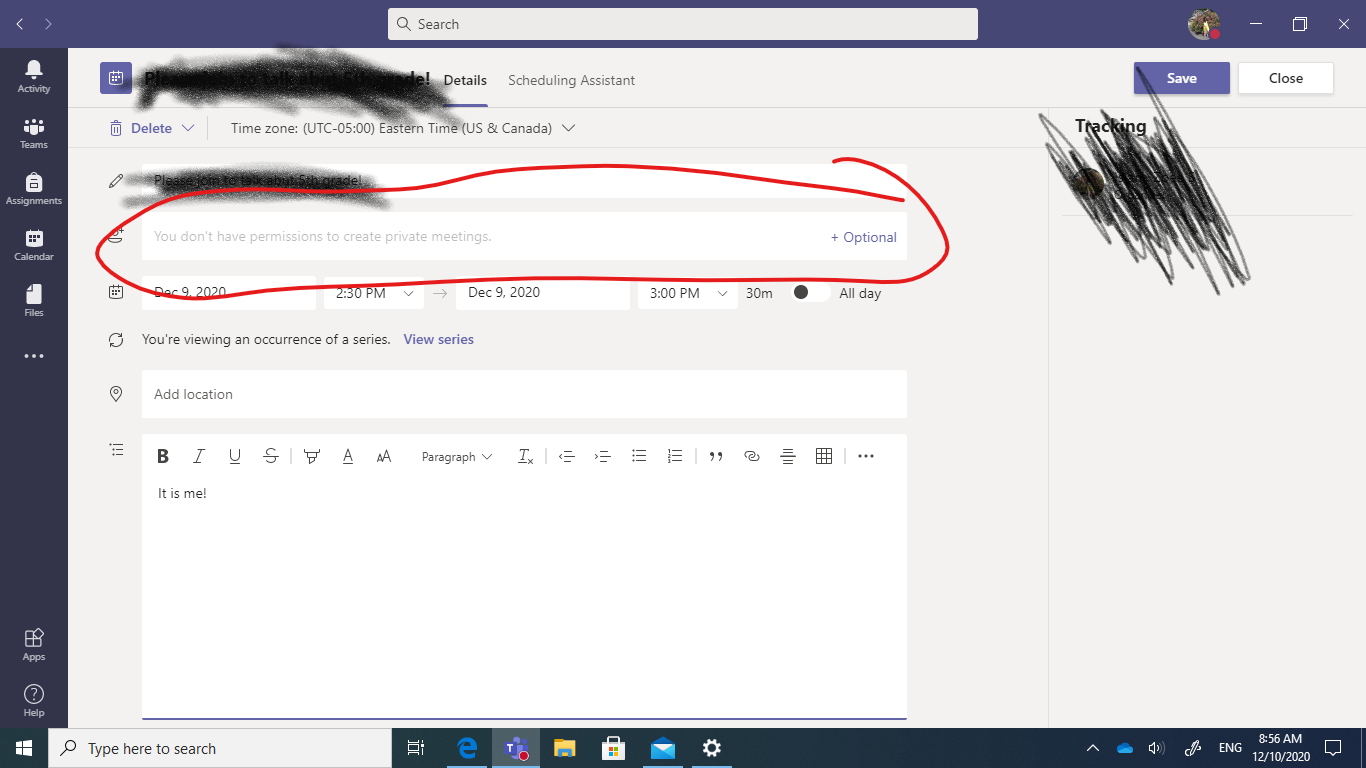Apply a bulleted list to the description
This screenshot has height=768, width=1366.
click(x=639, y=456)
